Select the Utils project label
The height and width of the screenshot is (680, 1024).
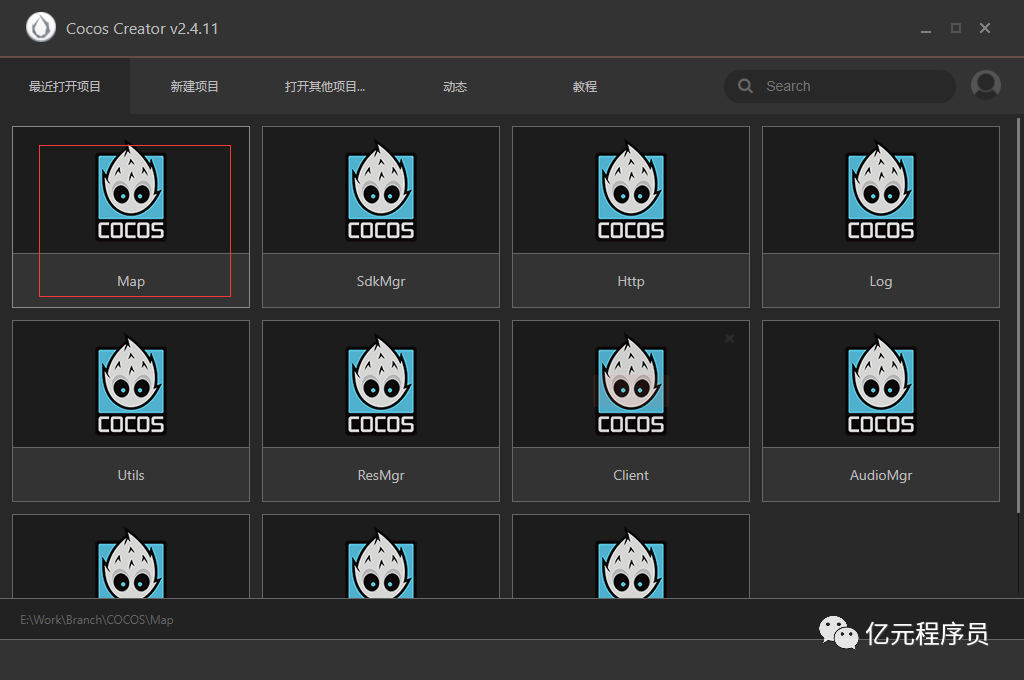tap(131, 476)
